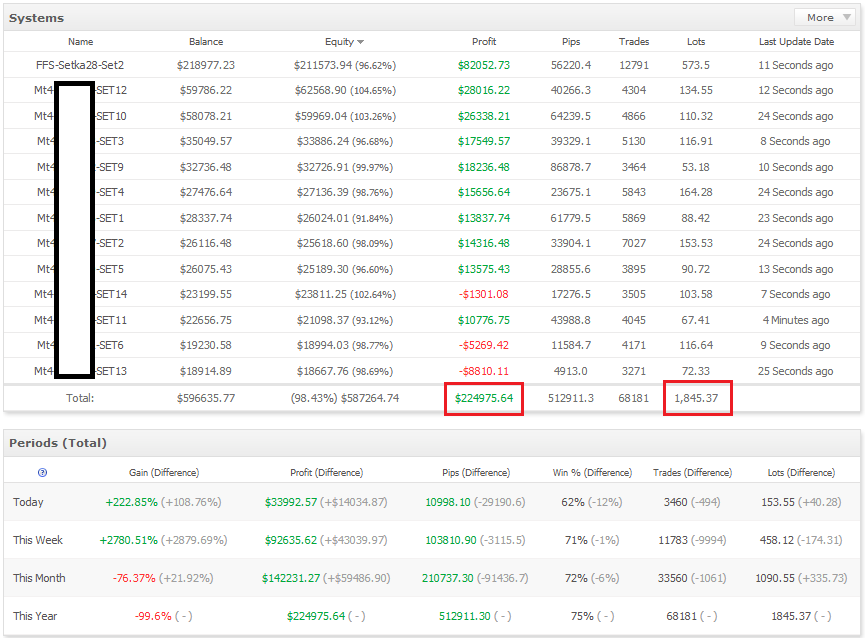Open the system ending in SET14

tap(81, 294)
